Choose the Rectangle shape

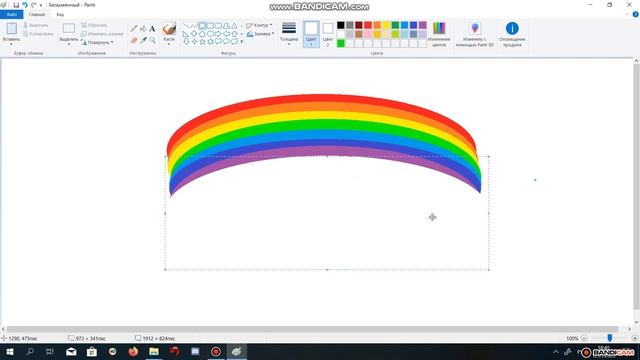tap(210, 26)
